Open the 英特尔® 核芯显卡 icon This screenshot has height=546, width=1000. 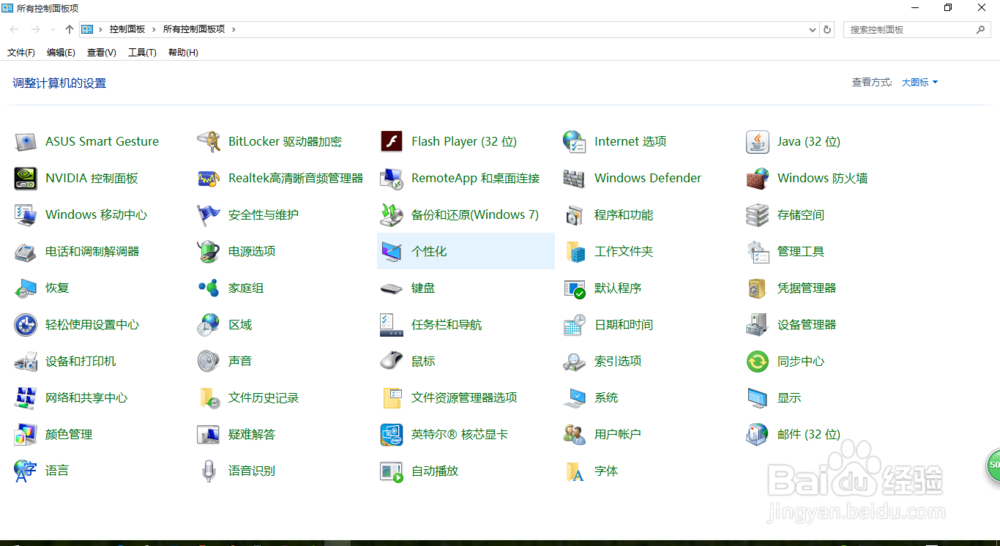(391, 434)
